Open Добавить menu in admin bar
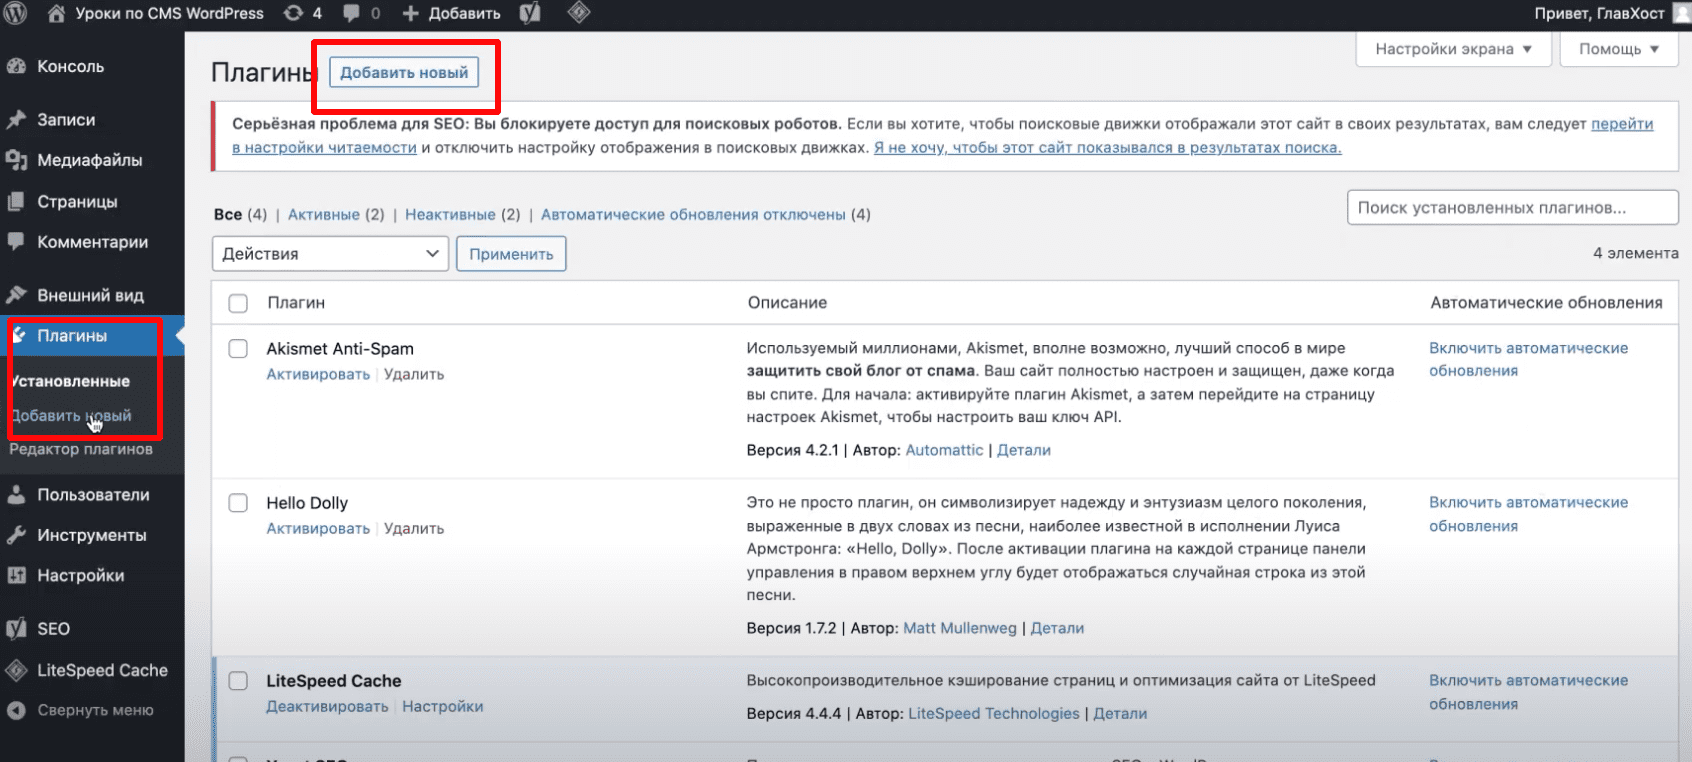Image resolution: width=1692 pixels, height=762 pixels. click(x=451, y=14)
